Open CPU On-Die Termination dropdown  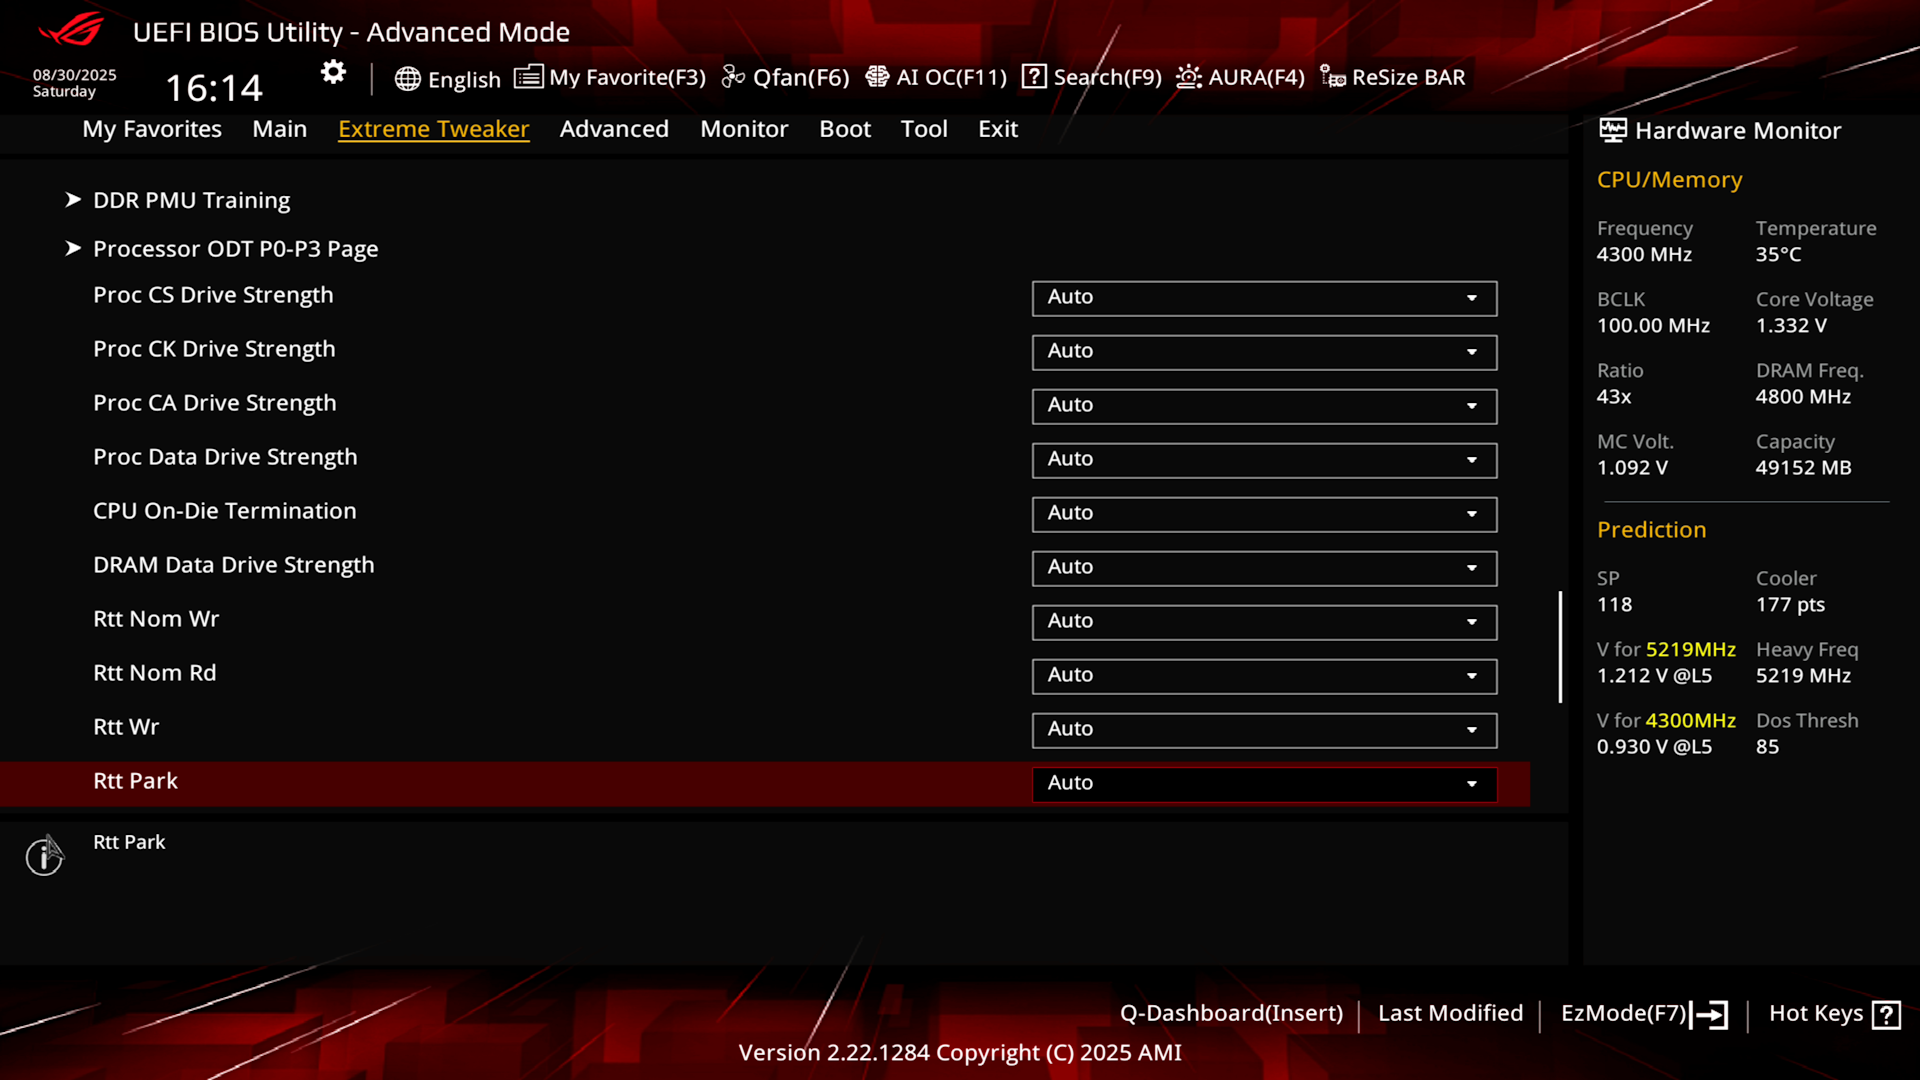point(1264,514)
